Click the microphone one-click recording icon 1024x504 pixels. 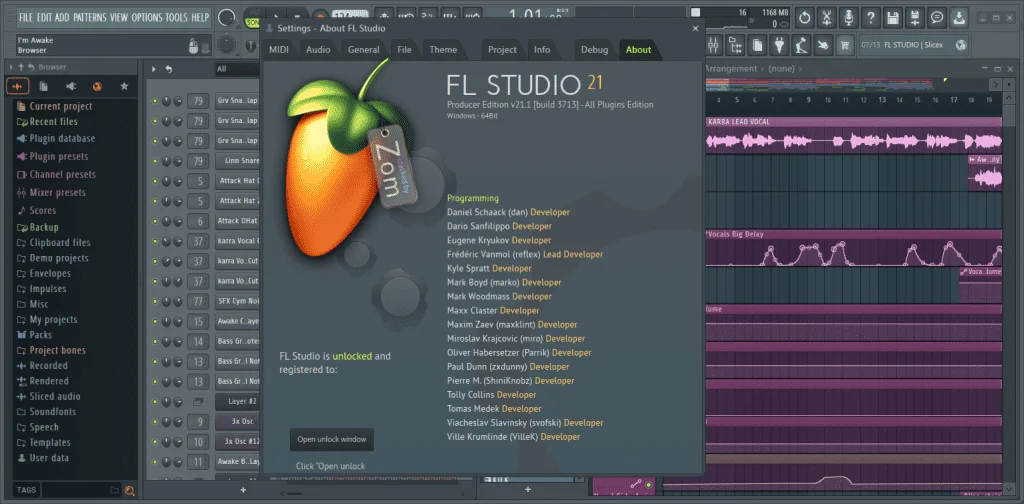click(849, 18)
